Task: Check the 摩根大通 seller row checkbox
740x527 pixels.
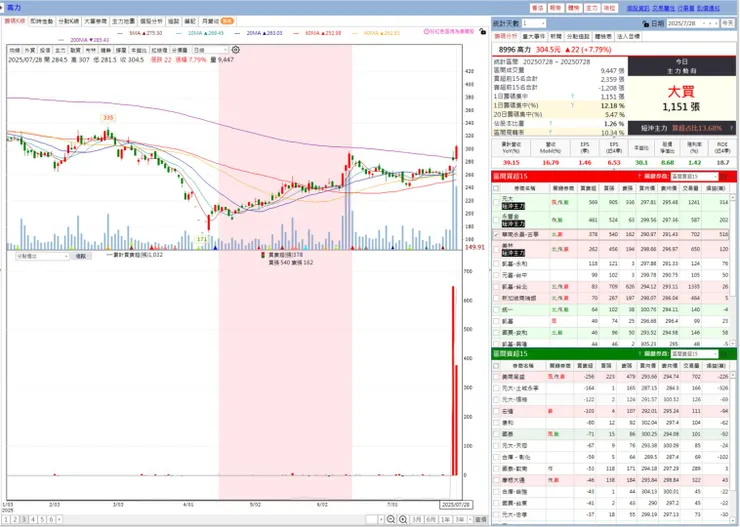Action: click(x=496, y=480)
